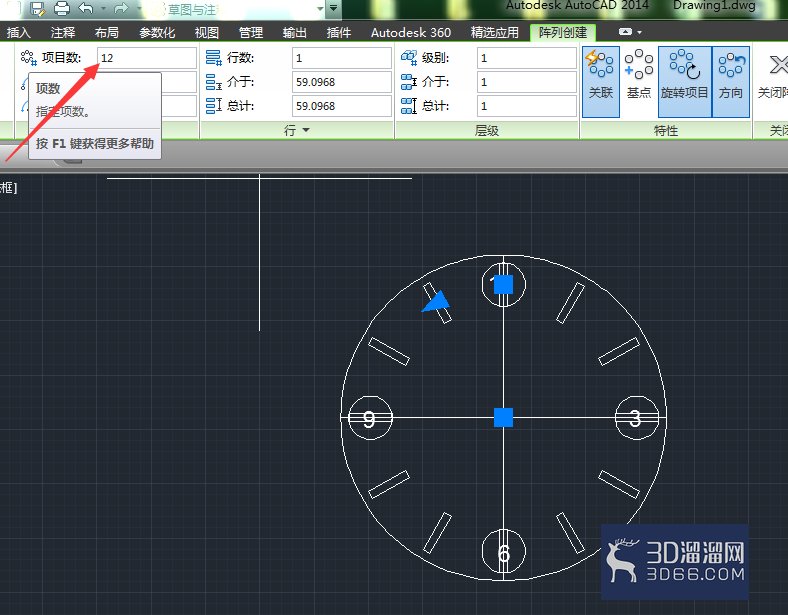
Task: Click the blue center grip of array
Action: 504,418
